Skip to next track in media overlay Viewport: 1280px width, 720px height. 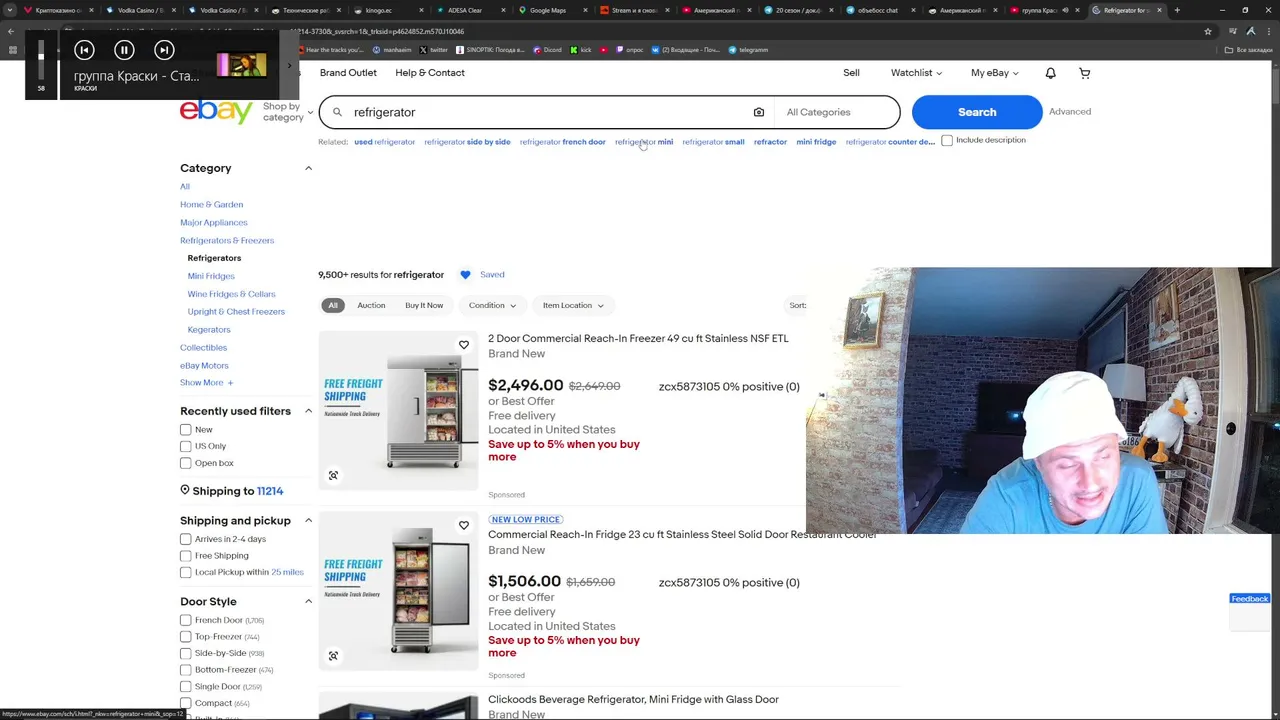(164, 50)
